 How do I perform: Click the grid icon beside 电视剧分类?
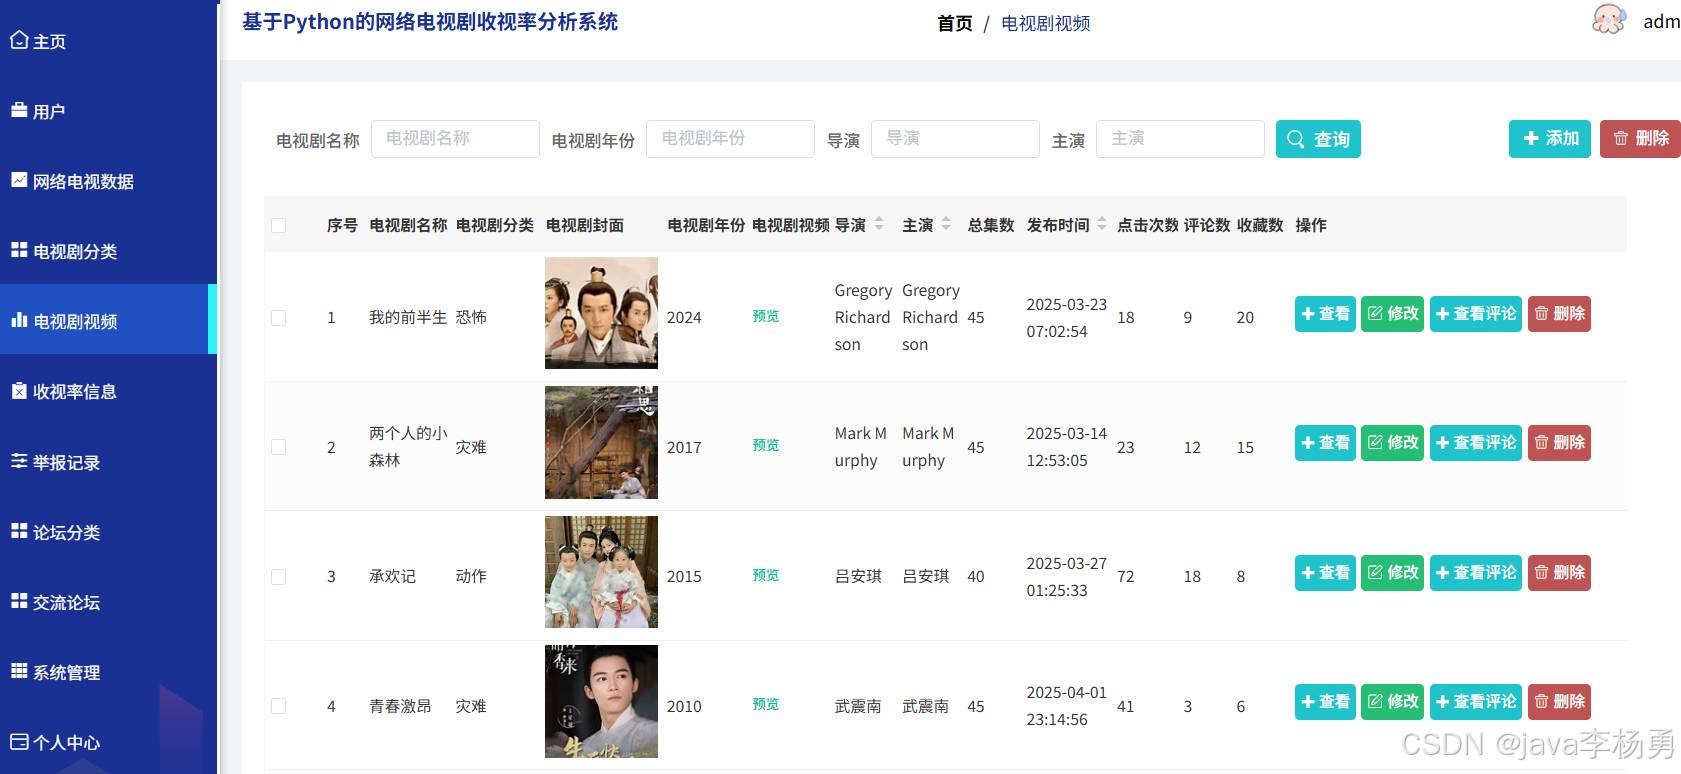(x=19, y=250)
